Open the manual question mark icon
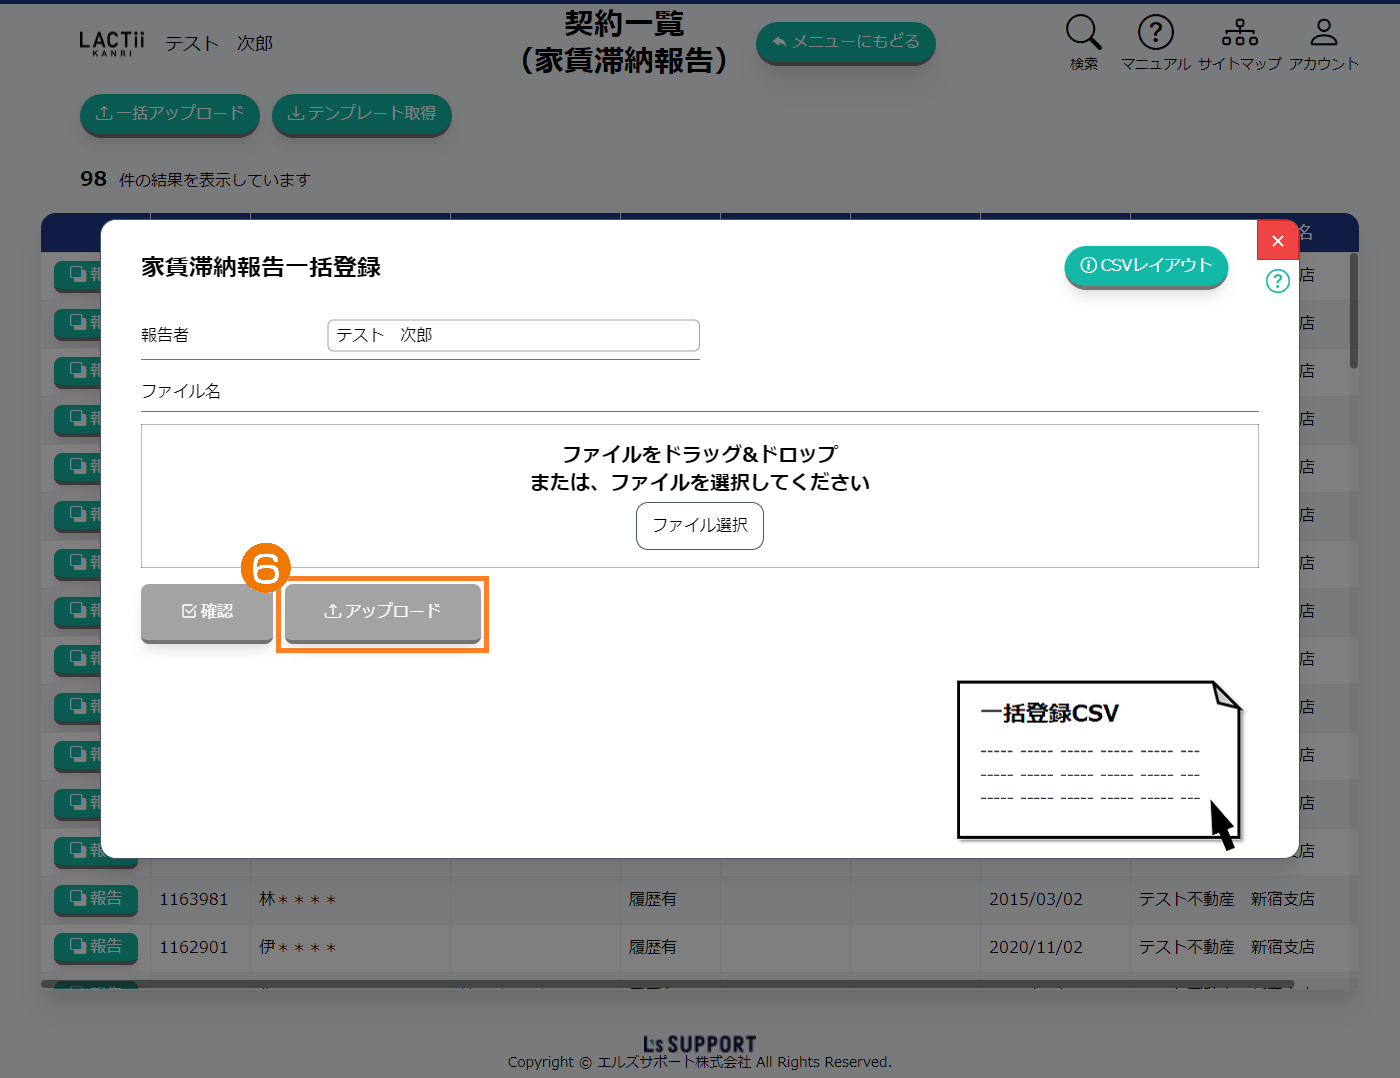The height and width of the screenshot is (1078, 1400). 1155,33
